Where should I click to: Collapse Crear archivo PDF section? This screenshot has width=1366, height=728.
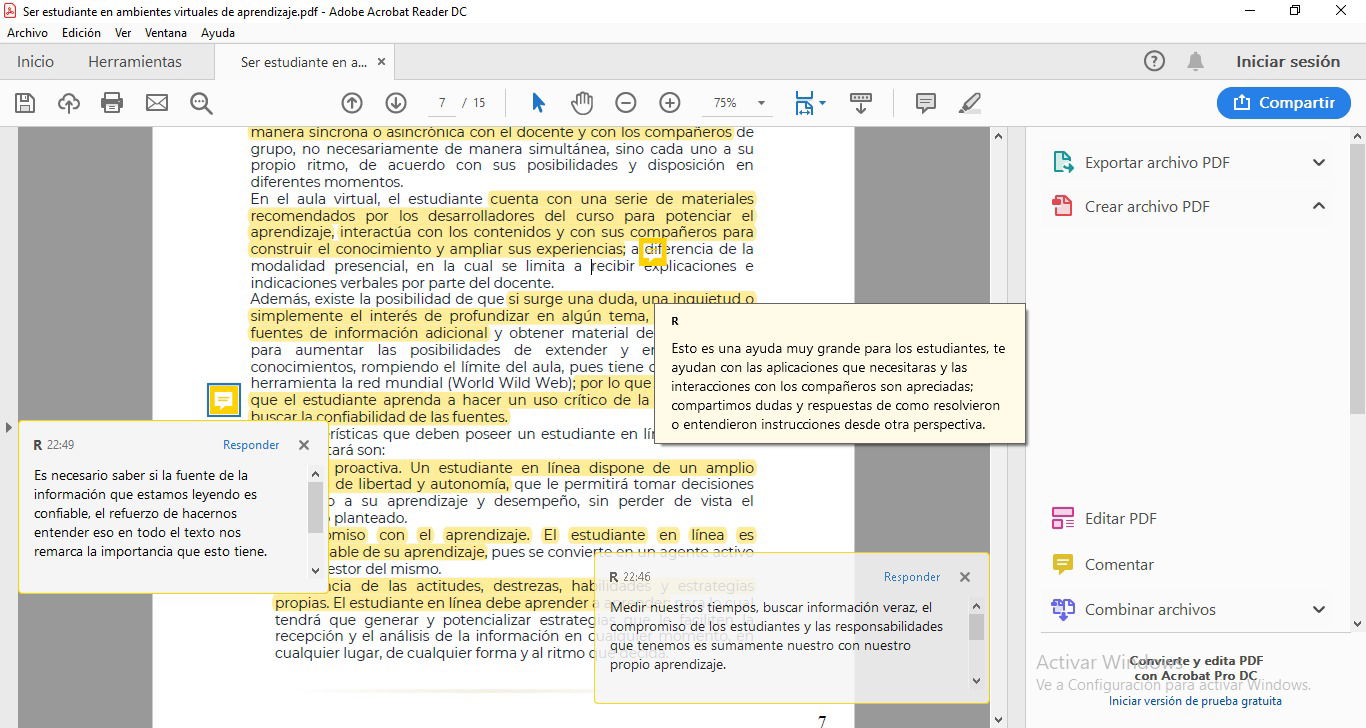click(x=1319, y=206)
